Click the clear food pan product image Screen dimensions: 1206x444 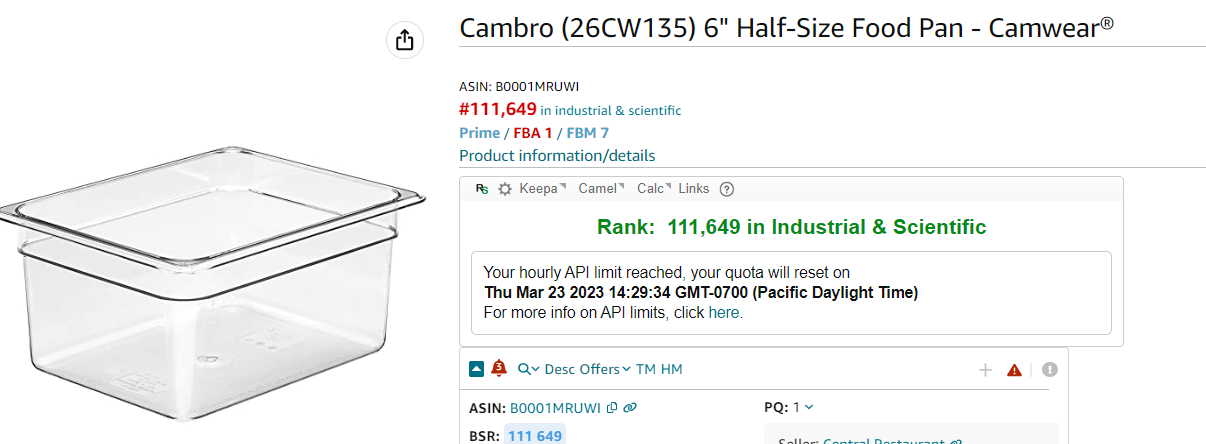pos(212,268)
